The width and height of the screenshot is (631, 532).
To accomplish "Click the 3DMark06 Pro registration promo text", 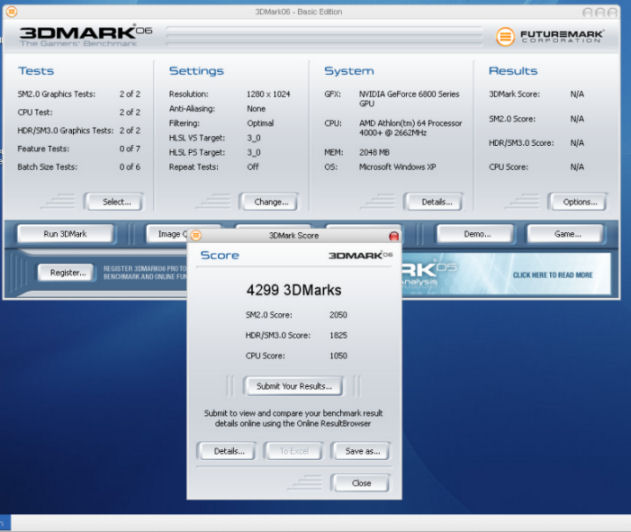I will pyautogui.click(x=145, y=272).
